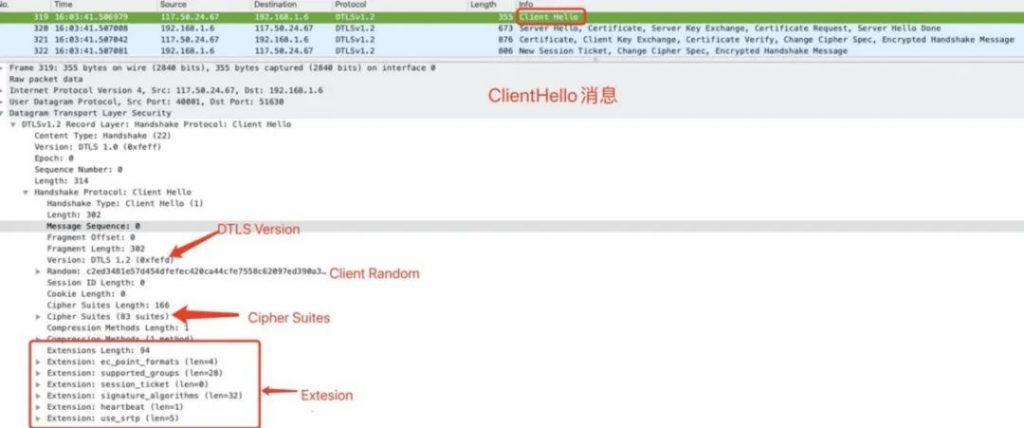Select the Message Sequence: 0 line
Viewport: 1024px width, 428px height.
pos(512,226)
